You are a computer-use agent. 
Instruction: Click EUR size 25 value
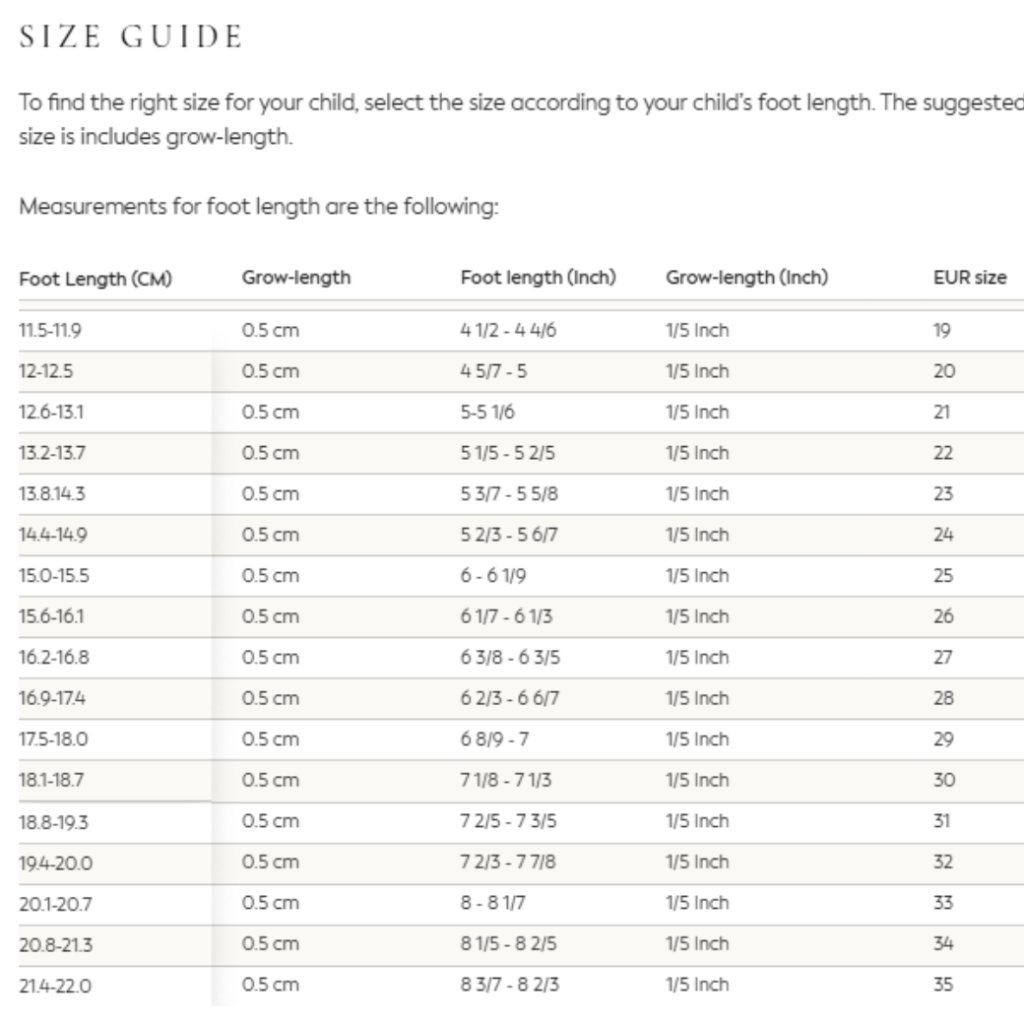pos(943,576)
